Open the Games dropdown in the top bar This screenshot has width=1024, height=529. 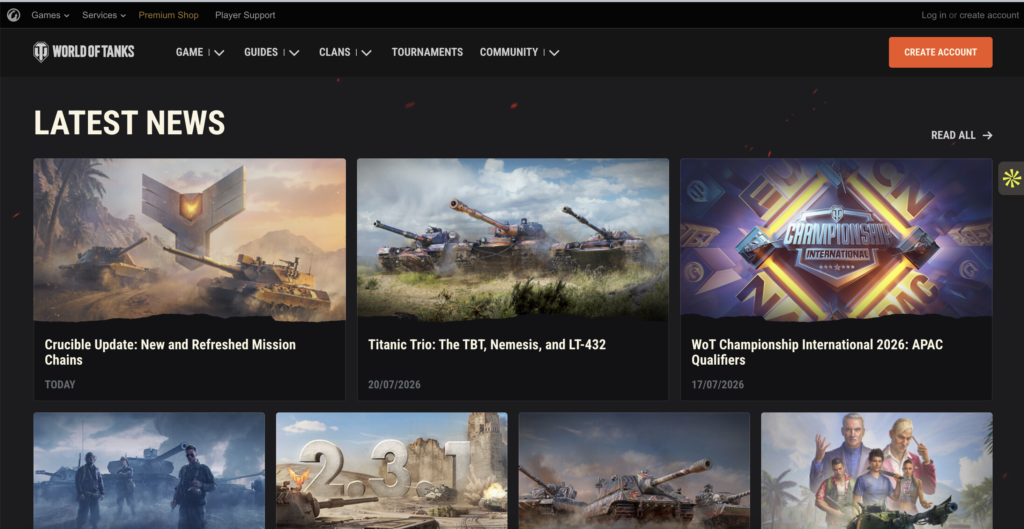[x=50, y=15]
